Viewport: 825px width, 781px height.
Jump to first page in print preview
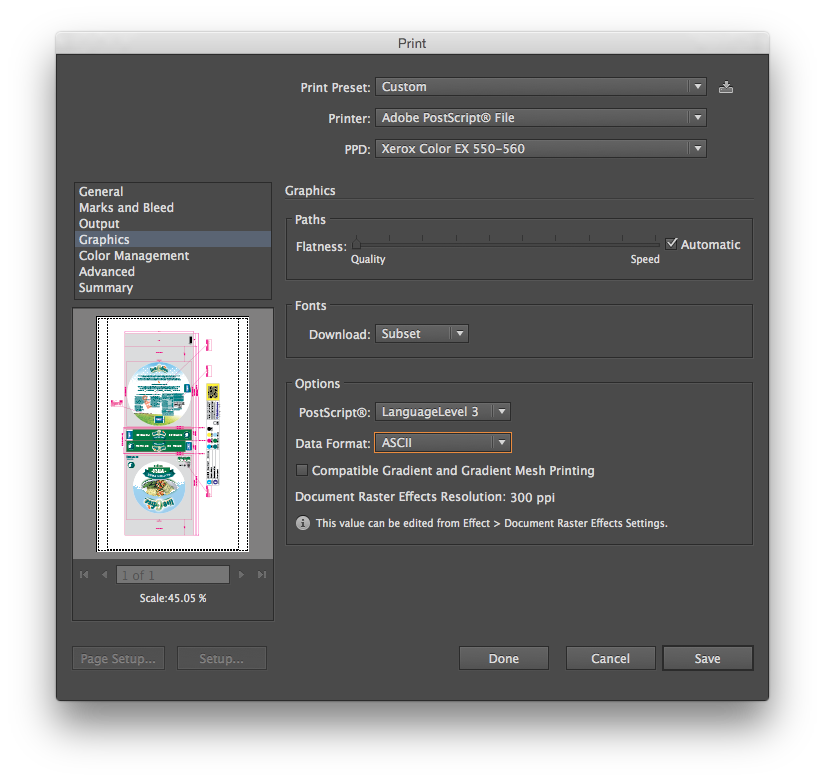[84, 574]
